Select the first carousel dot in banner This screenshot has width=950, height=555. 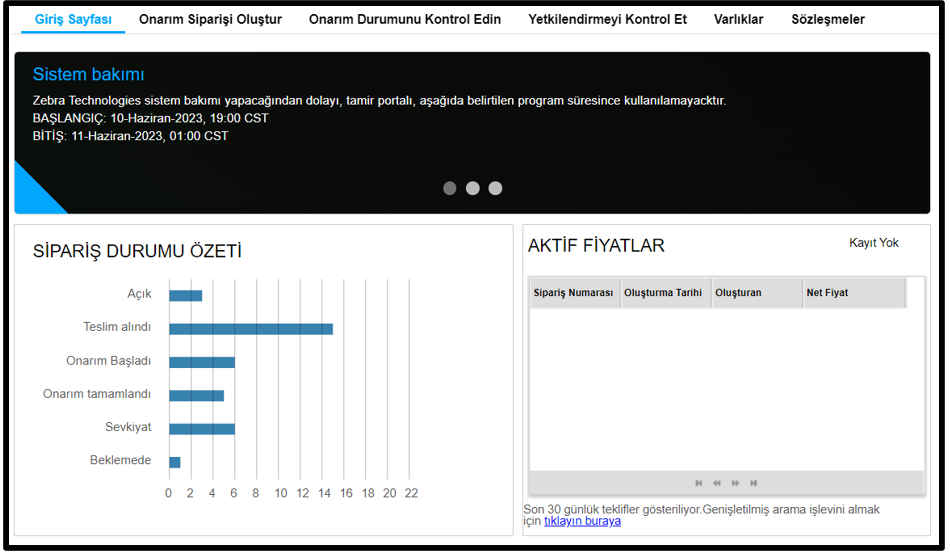pyautogui.click(x=450, y=188)
